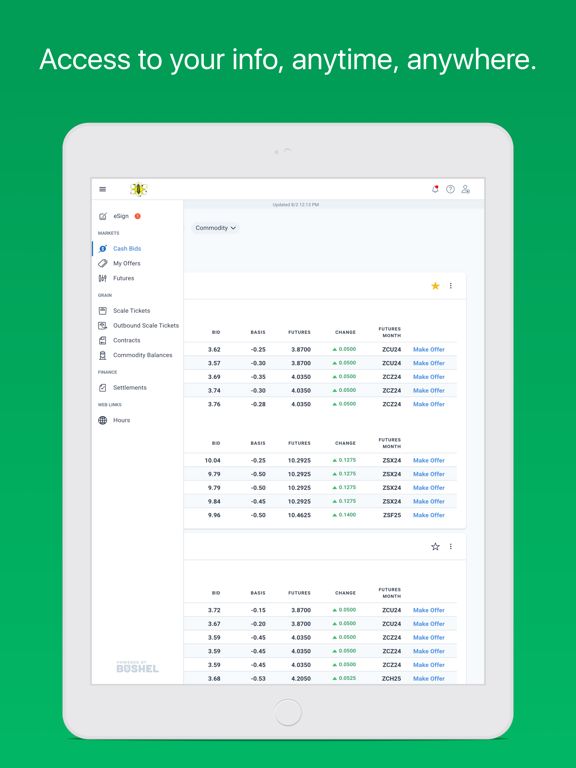Screen dimensions: 576x768
Task: Click the -0.28 basis value
Action: click(x=258, y=404)
